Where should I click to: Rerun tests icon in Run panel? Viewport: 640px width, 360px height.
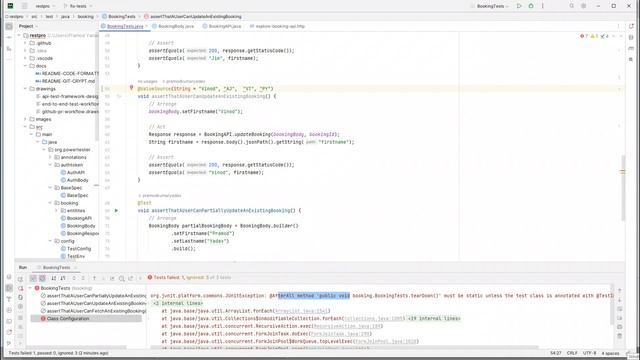click(20, 279)
